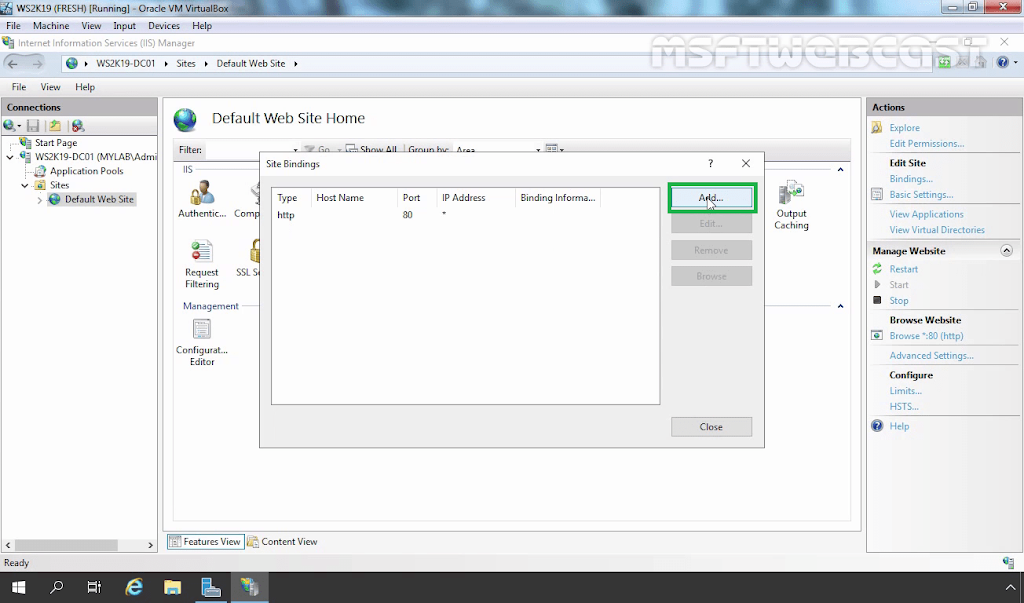Collapse the Manage Website actions section
The width and height of the screenshot is (1024, 603).
1006,251
